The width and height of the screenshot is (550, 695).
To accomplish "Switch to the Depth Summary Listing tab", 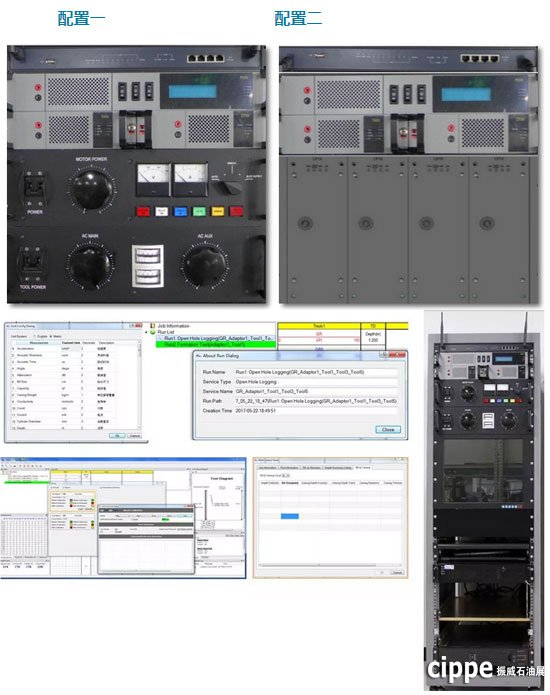I will click(338, 468).
